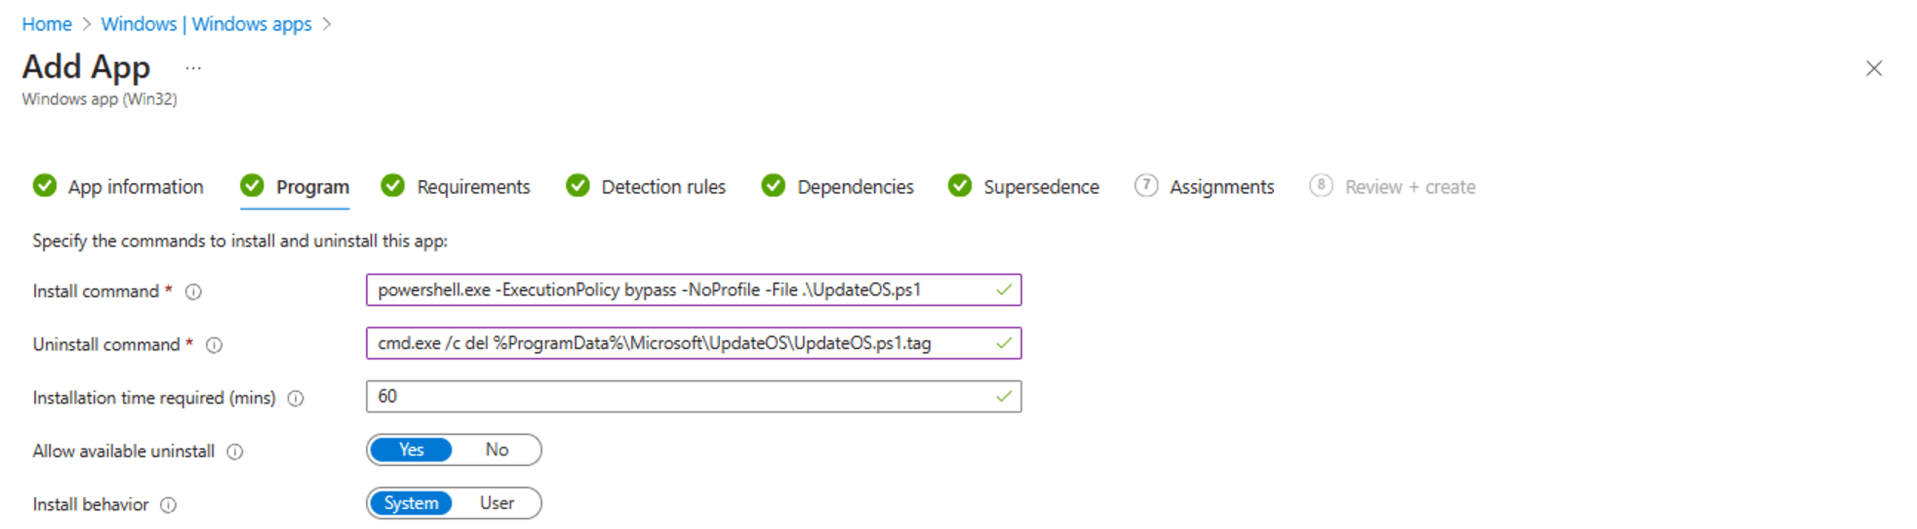The height and width of the screenshot is (529, 1917).
Task: Set Allow available uninstall to No
Action: click(497, 450)
